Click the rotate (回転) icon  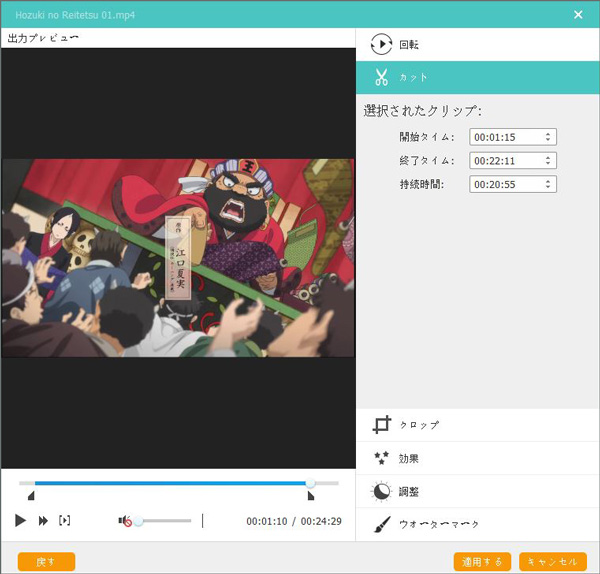[381, 44]
